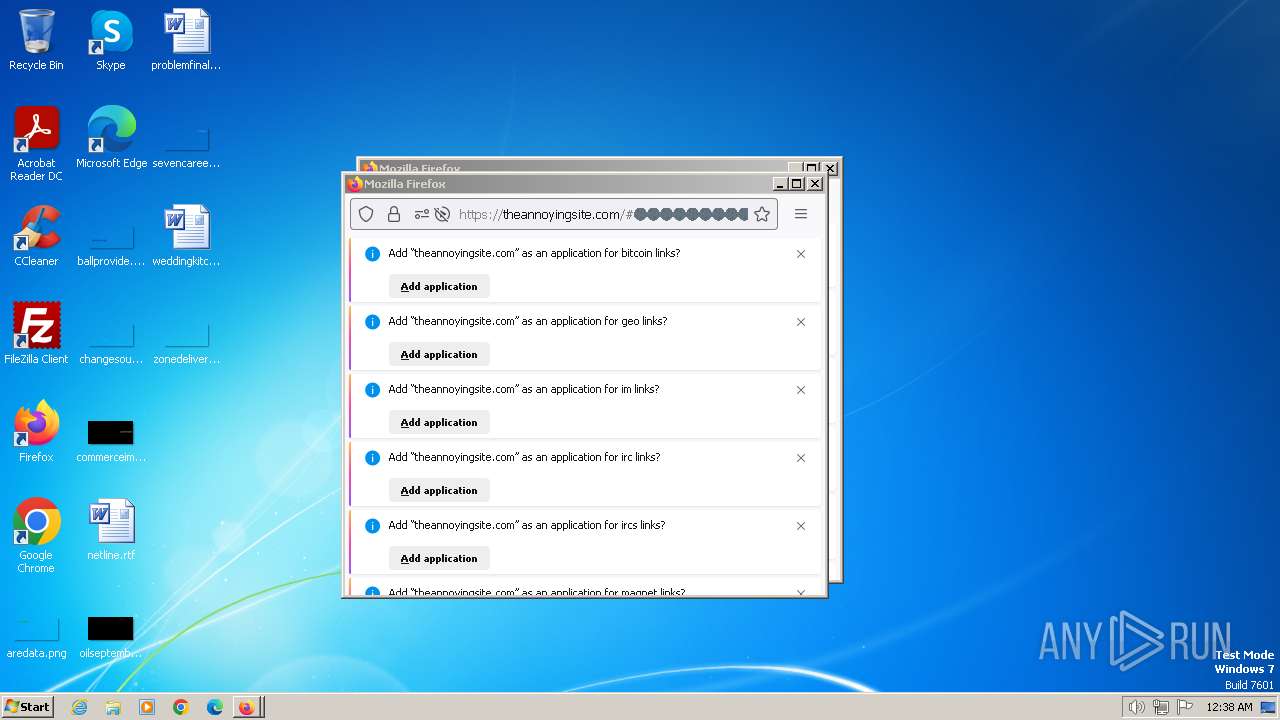Click info icon on im links notification
1280x720 pixels.
(x=372, y=390)
